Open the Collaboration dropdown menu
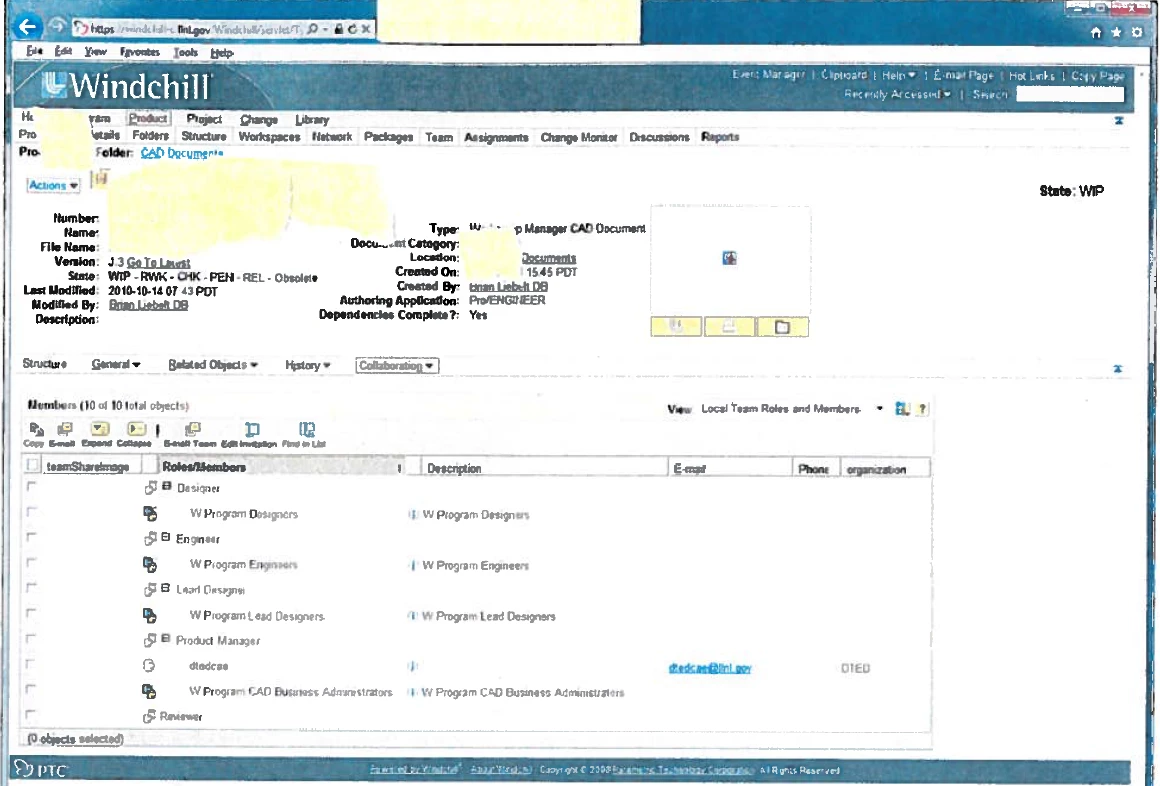This screenshot has width=1160, height=786. coord(397,366)
